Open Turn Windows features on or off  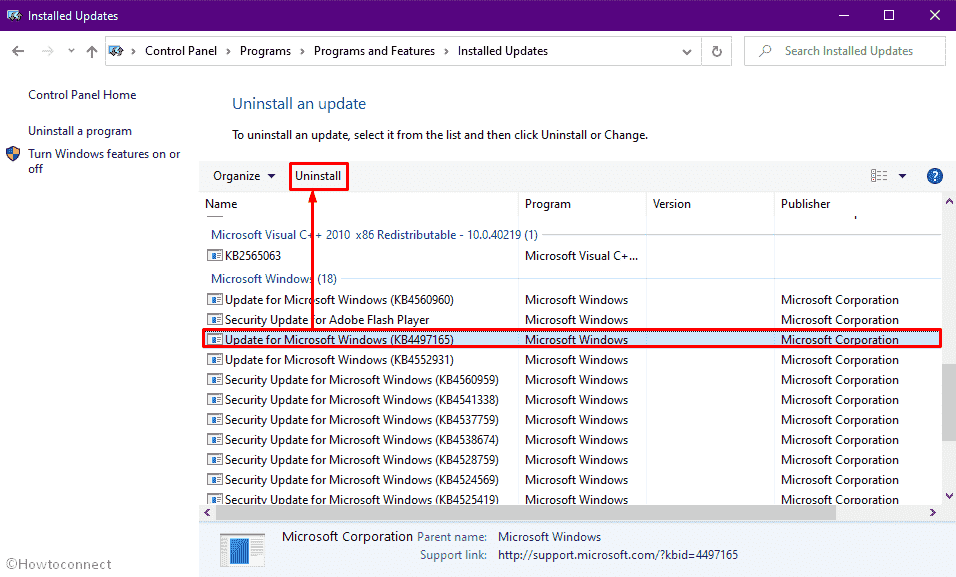click(x=104, y=161)
